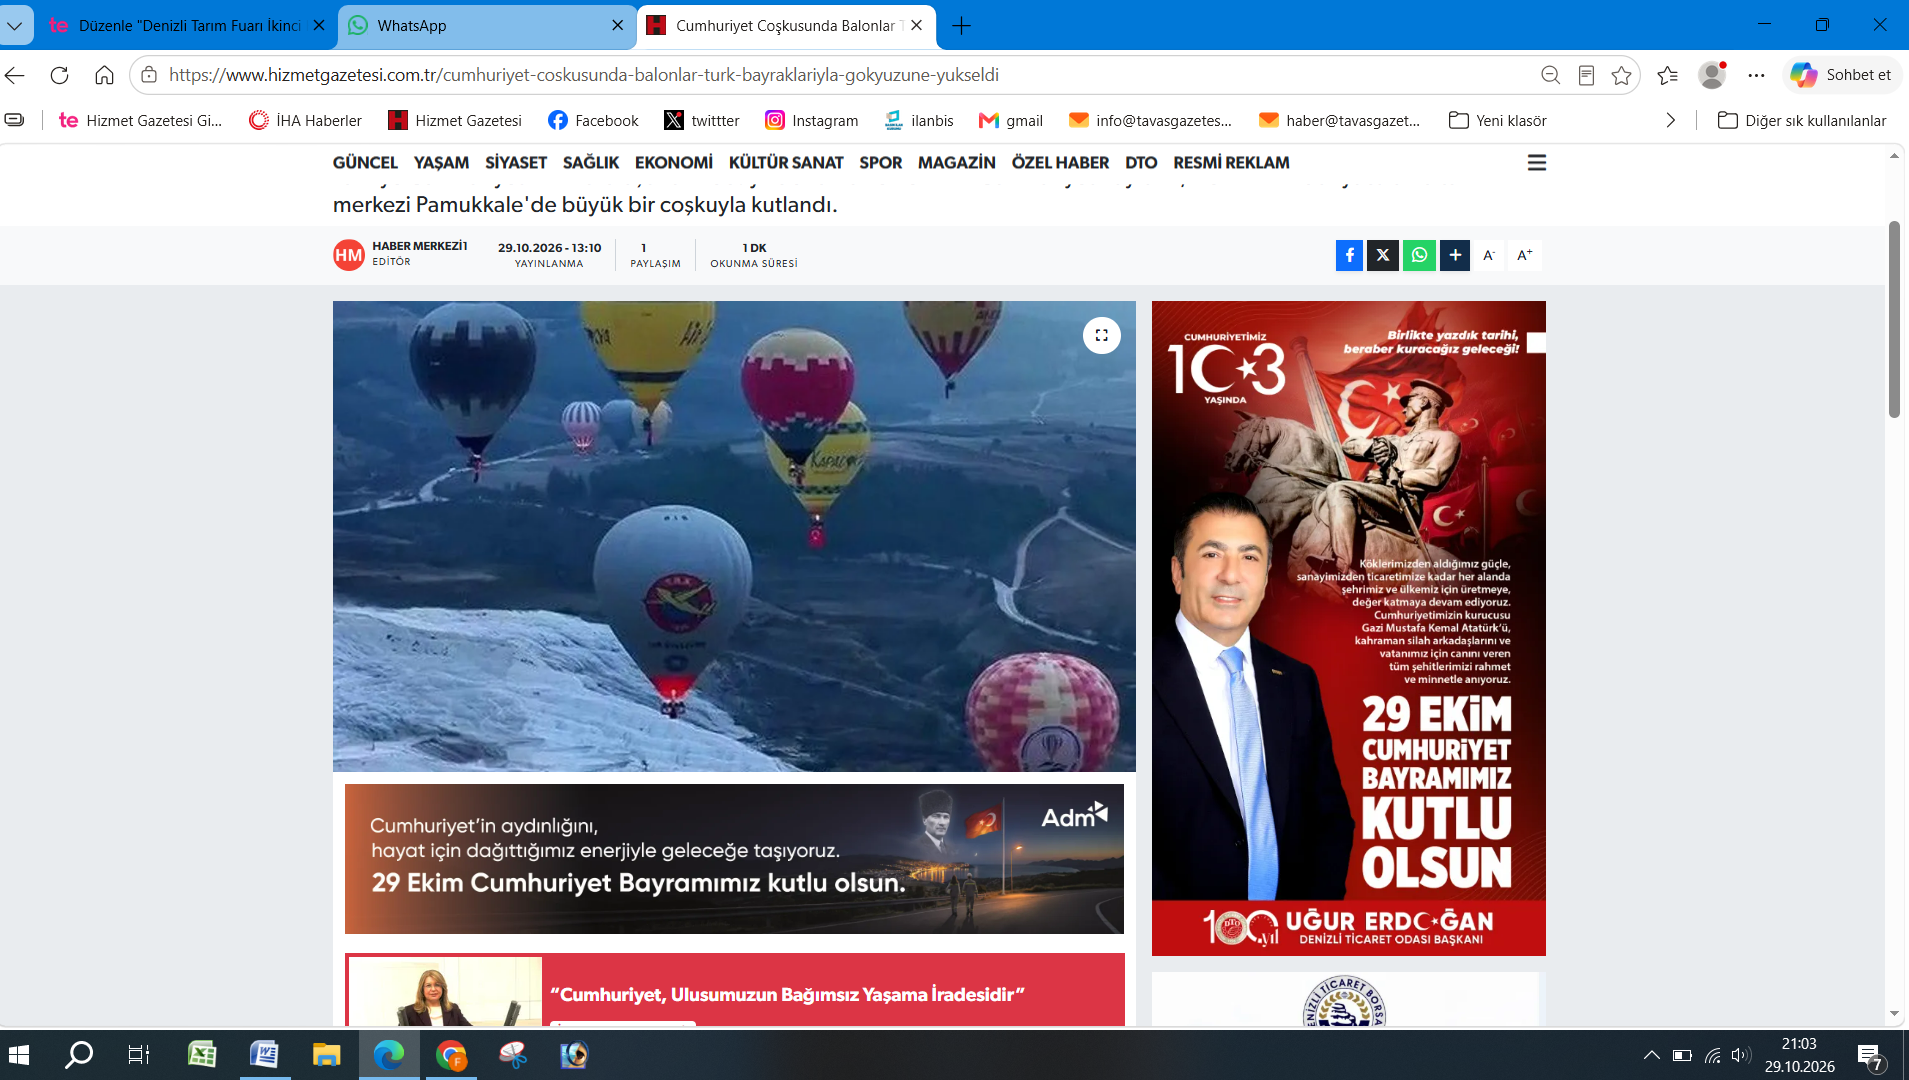Open Instagram bookmark

pos(811,120)
